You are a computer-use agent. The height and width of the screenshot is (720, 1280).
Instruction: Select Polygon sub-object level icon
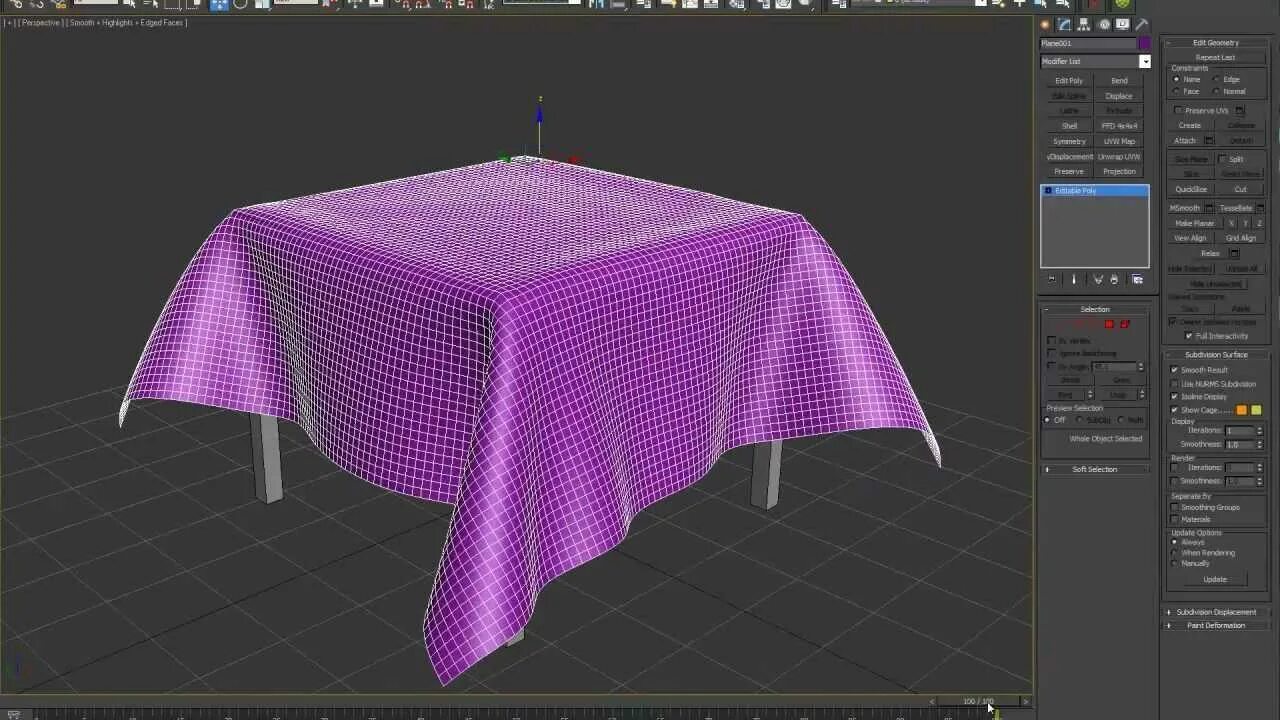click(1109, 324)
